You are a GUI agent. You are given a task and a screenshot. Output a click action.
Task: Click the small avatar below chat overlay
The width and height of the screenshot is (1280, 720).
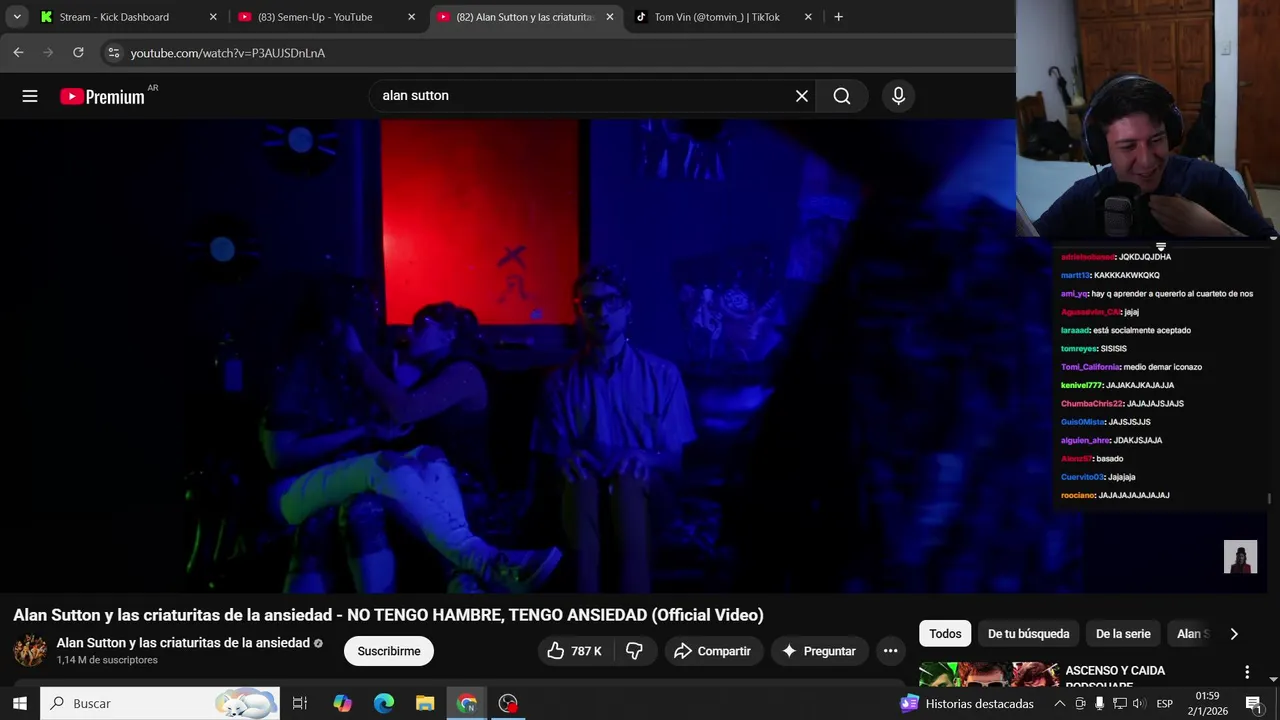pyautogui.click(x=1240, y=557)
